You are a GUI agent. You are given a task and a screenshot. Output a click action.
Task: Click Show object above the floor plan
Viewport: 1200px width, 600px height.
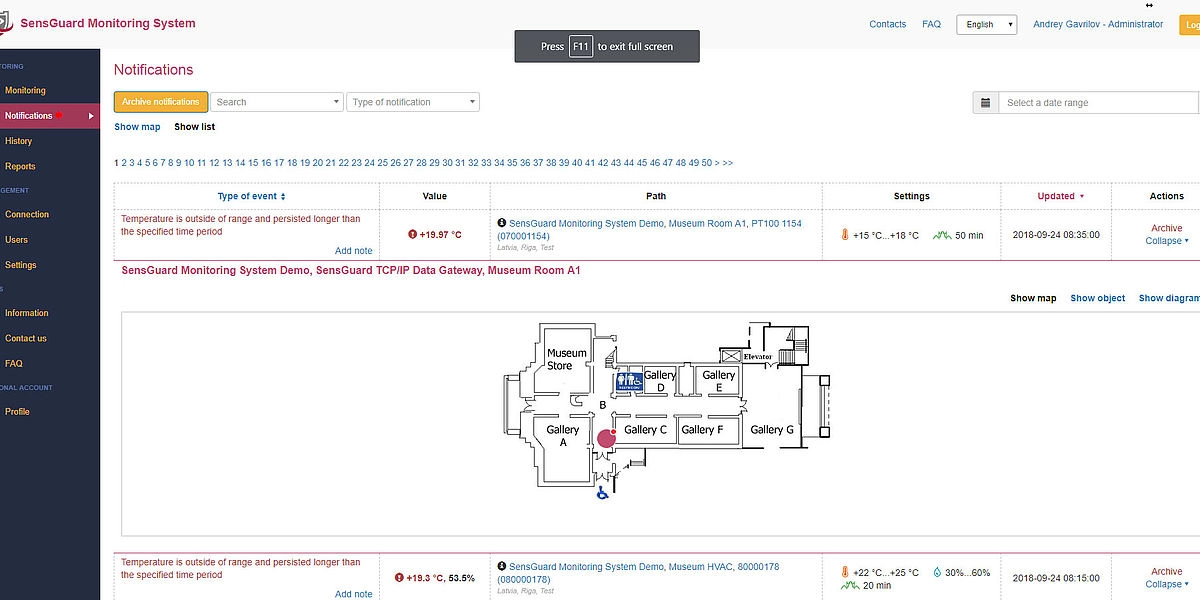pyautogui.click(x=1097, y=298)
